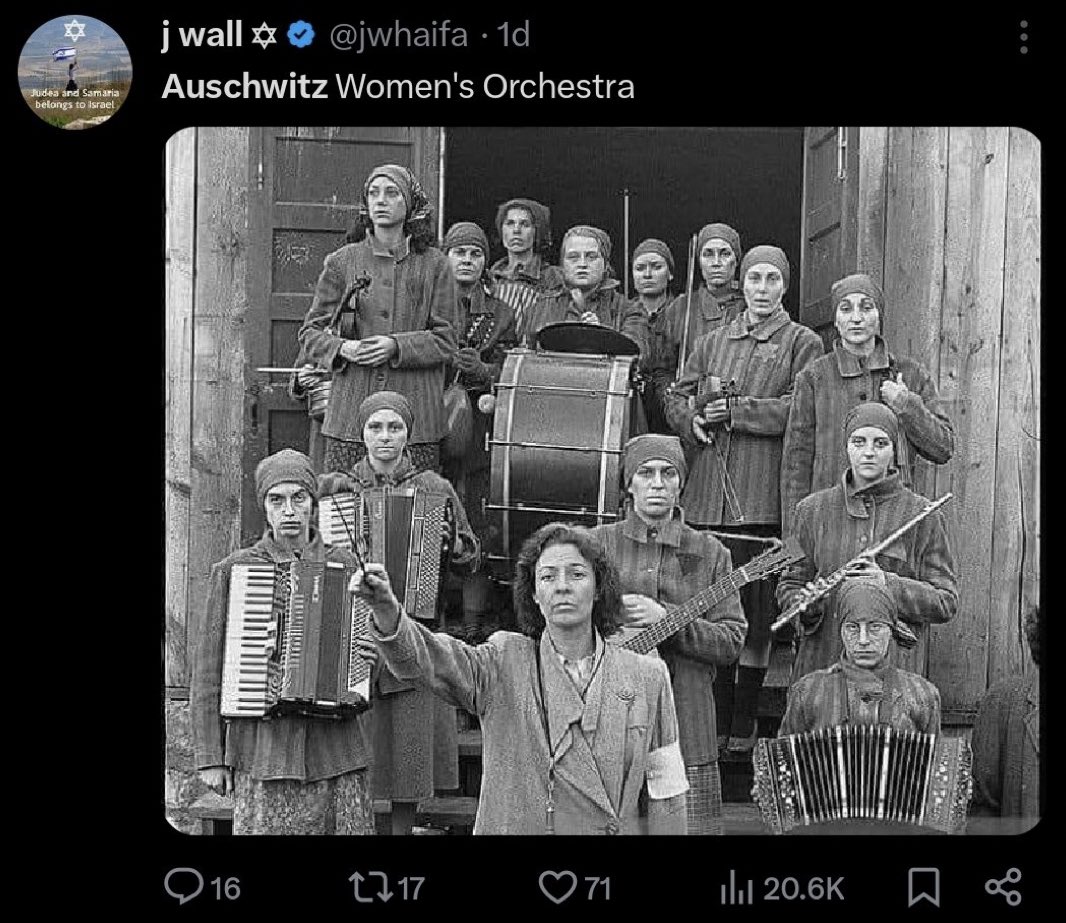This screenshot has height=923, width=1066.
Task: Open the three-dot more options menu
Action: [x=1024, y=37]
